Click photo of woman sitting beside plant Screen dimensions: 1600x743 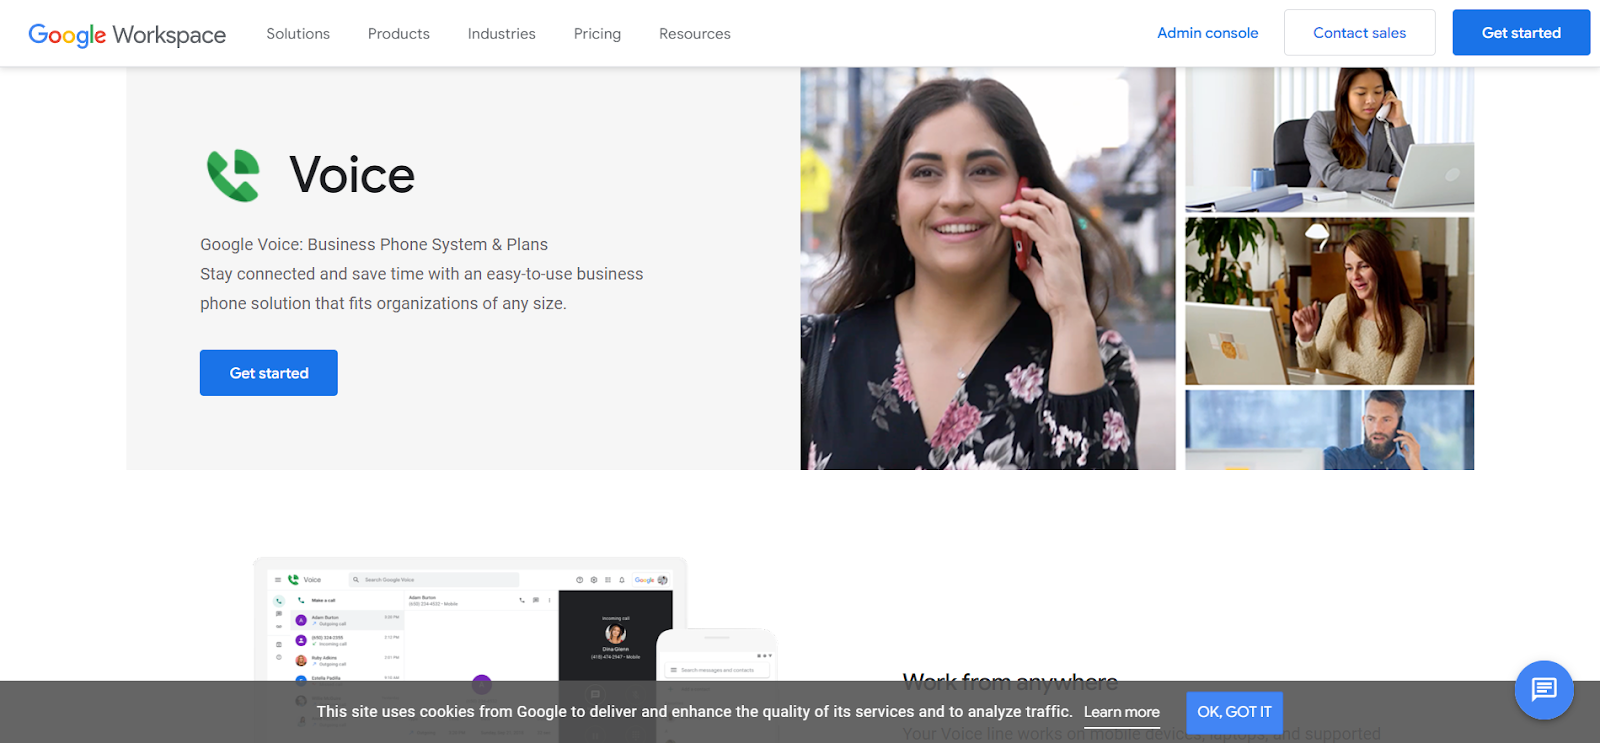tap(1330, 301)
